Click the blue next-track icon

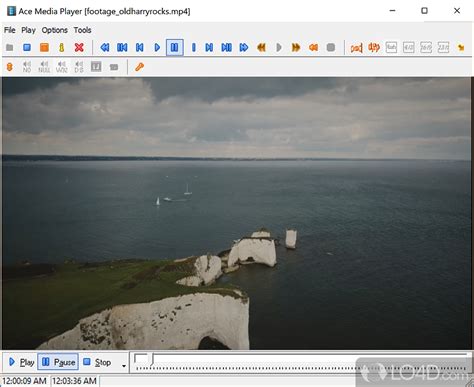[209, 47]
